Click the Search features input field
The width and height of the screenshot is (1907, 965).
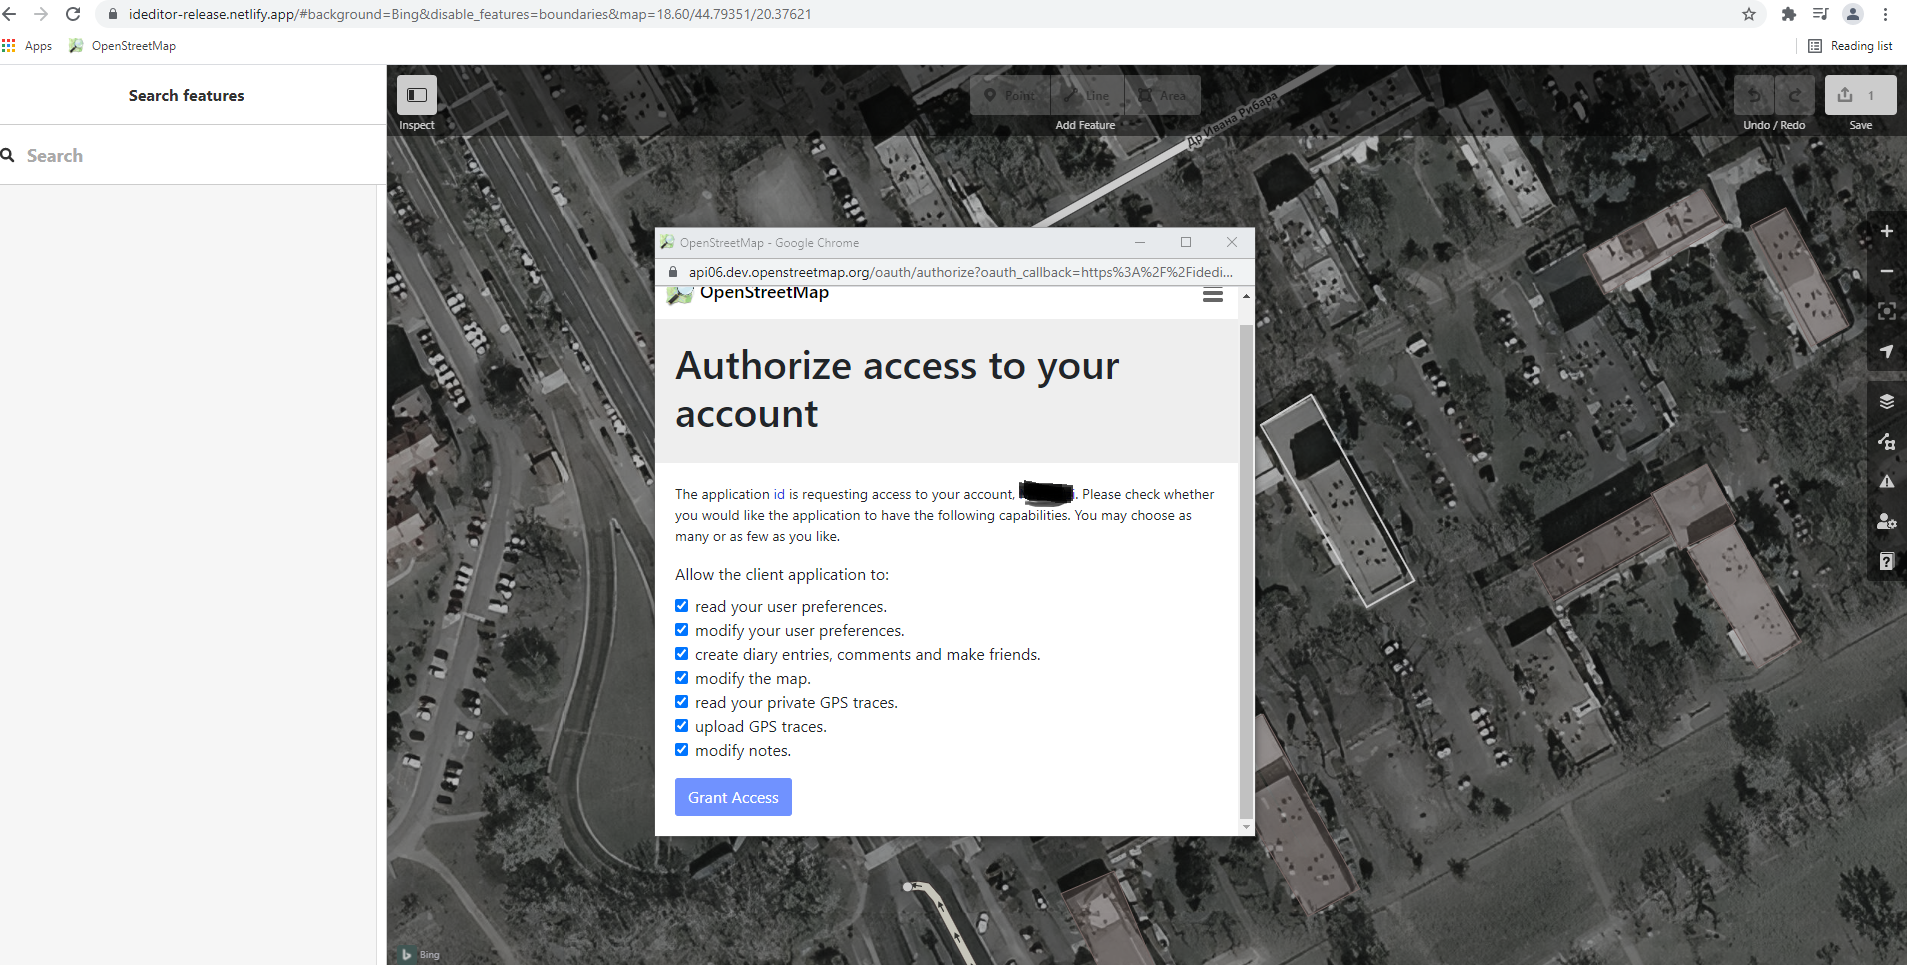pos(193,155)
